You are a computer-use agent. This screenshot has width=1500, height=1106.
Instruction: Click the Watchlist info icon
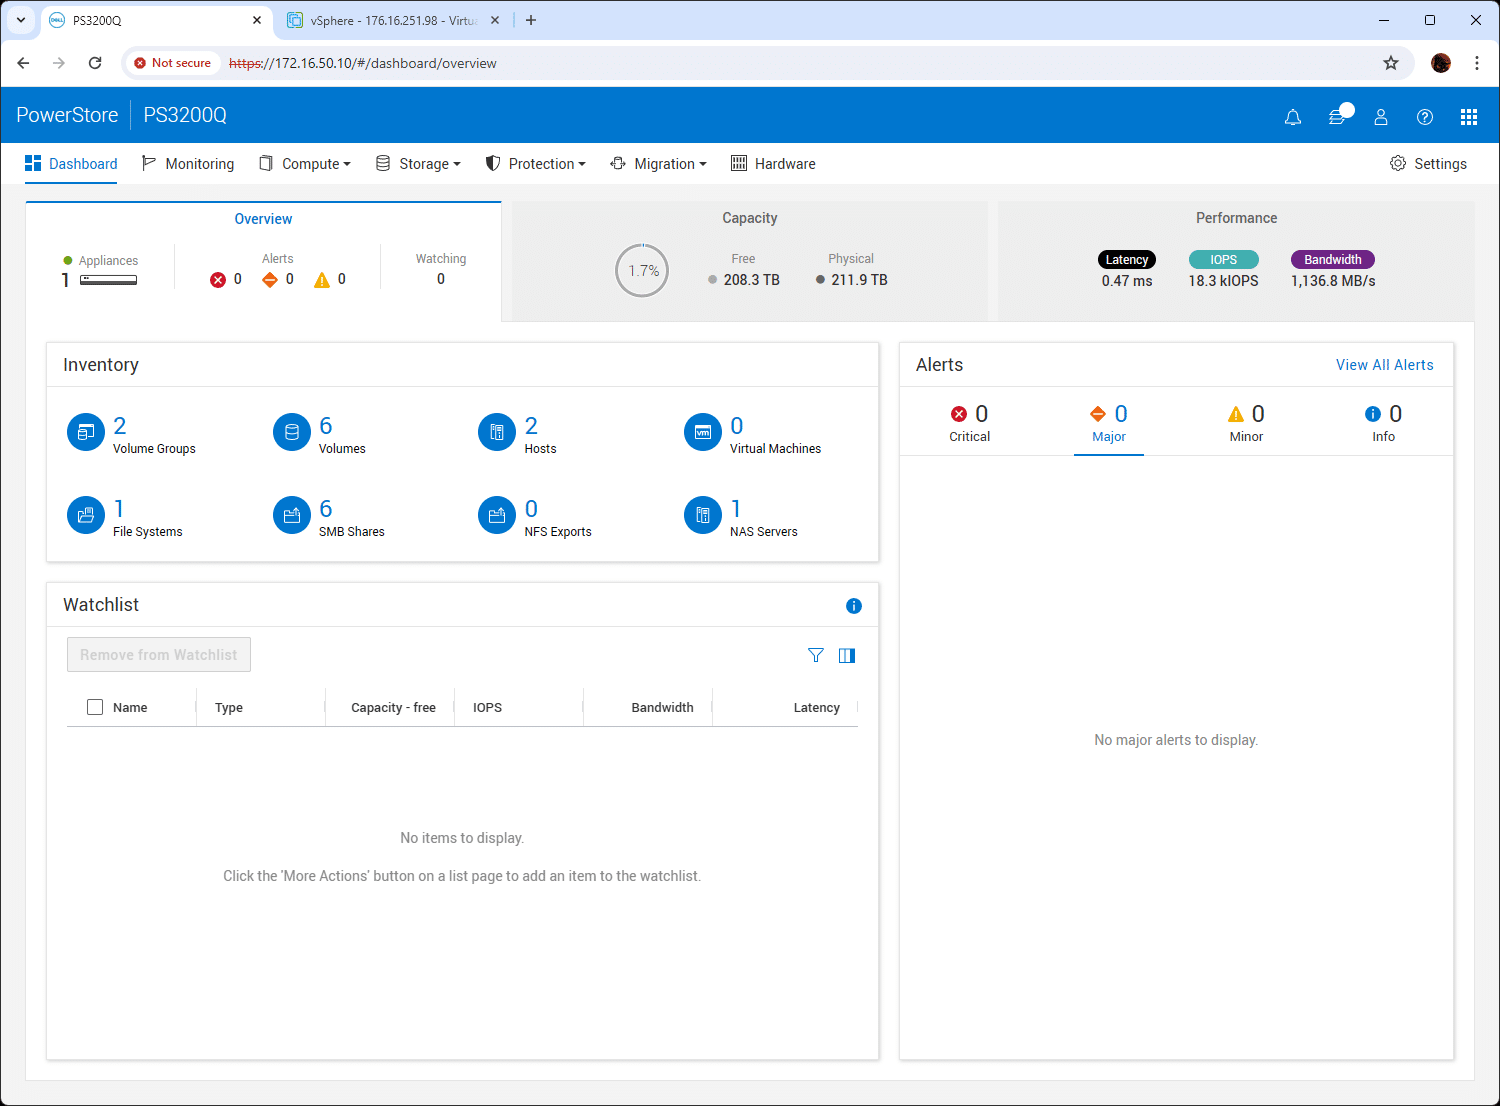point(854,606)
